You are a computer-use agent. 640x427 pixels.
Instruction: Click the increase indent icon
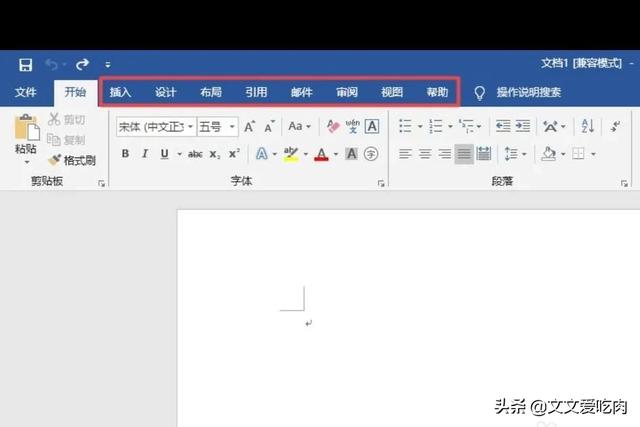(x=523, y=127)
